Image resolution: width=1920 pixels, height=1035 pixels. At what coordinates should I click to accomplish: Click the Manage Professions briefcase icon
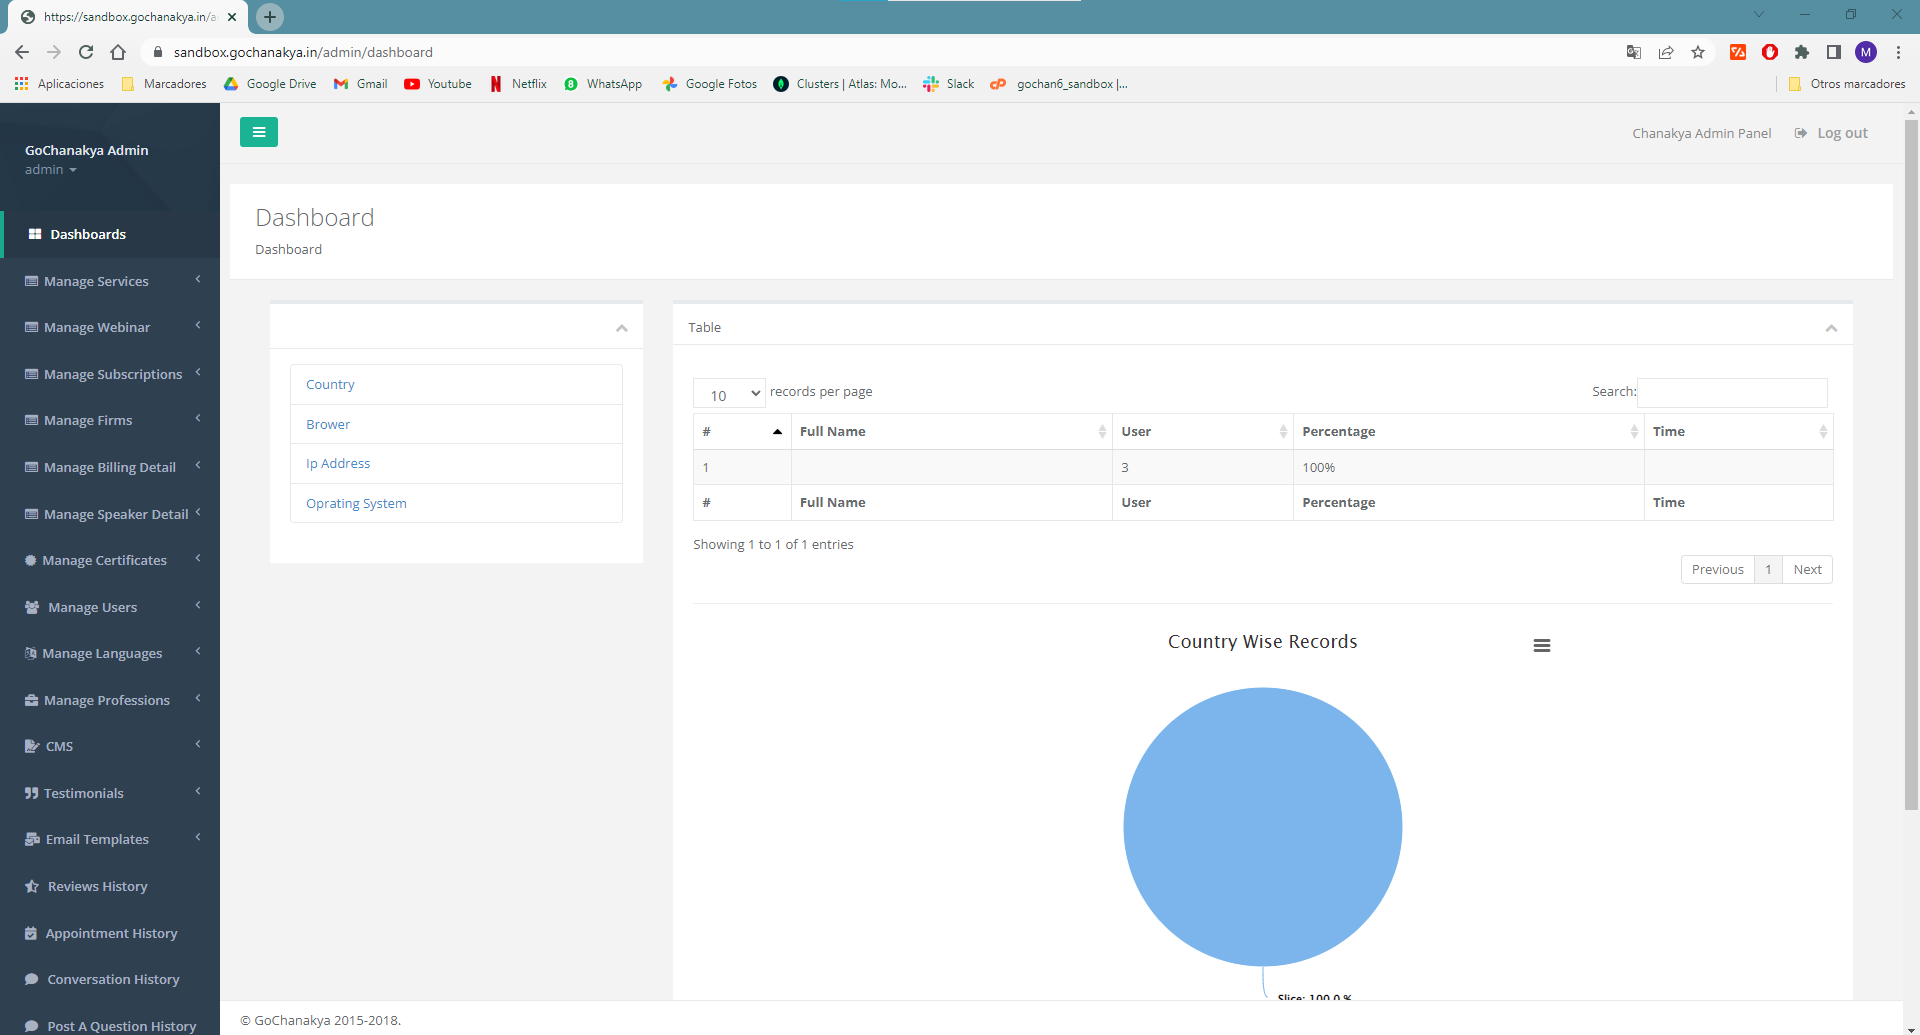tap(32, 700)
